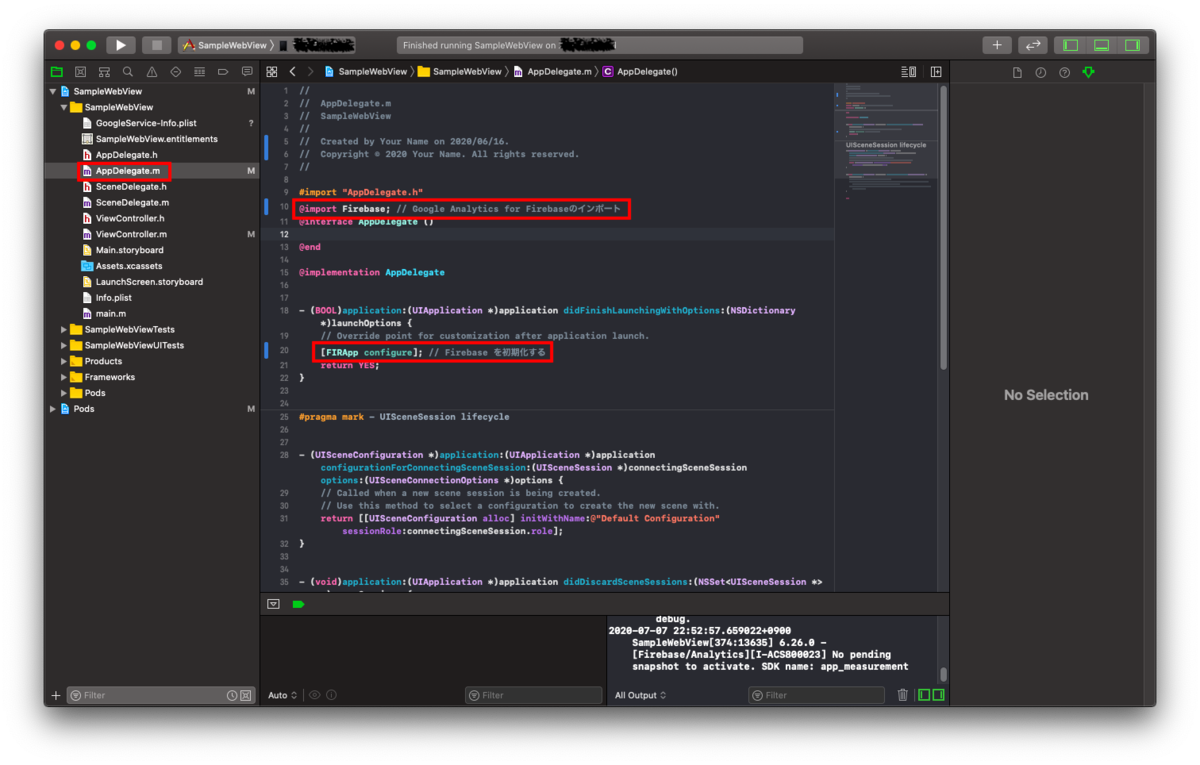Click the console Filter field
Viewport: 1200px width, 765px height.
817,695
